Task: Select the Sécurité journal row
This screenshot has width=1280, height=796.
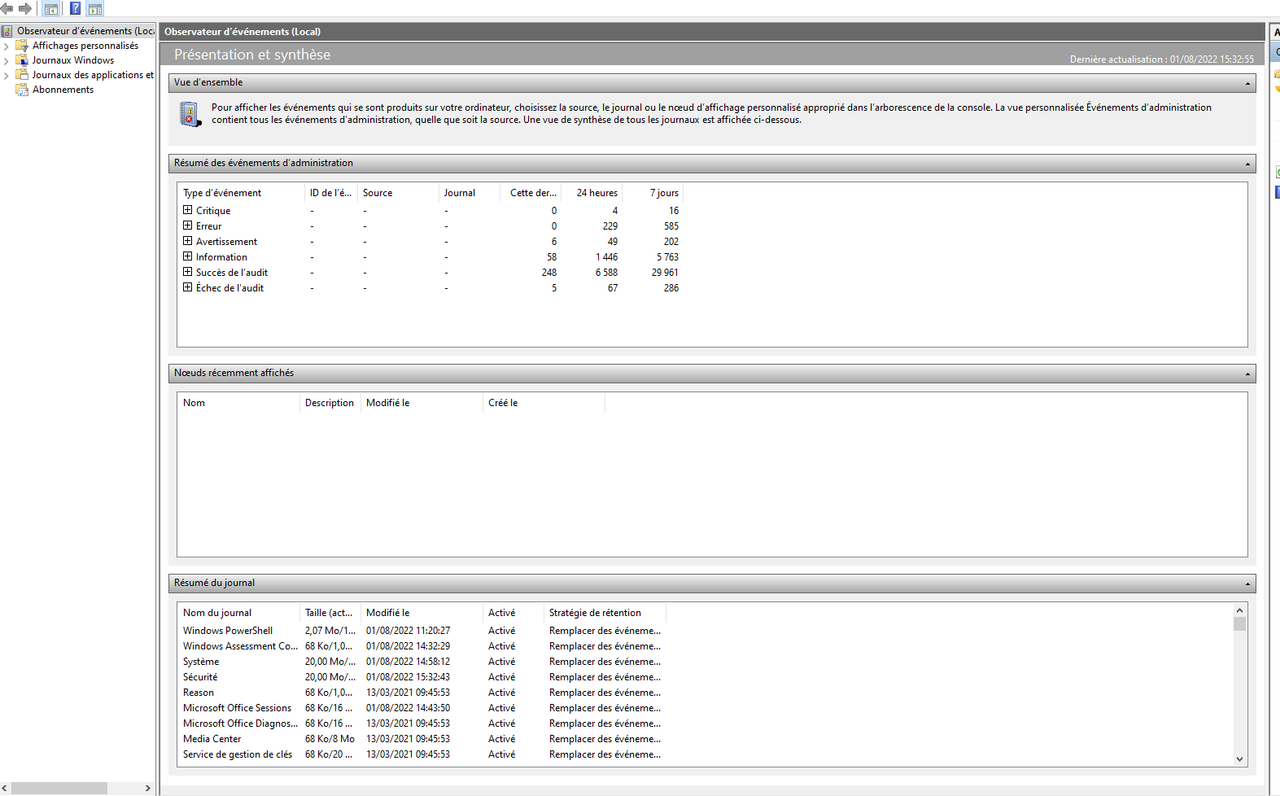Action: 422,677
